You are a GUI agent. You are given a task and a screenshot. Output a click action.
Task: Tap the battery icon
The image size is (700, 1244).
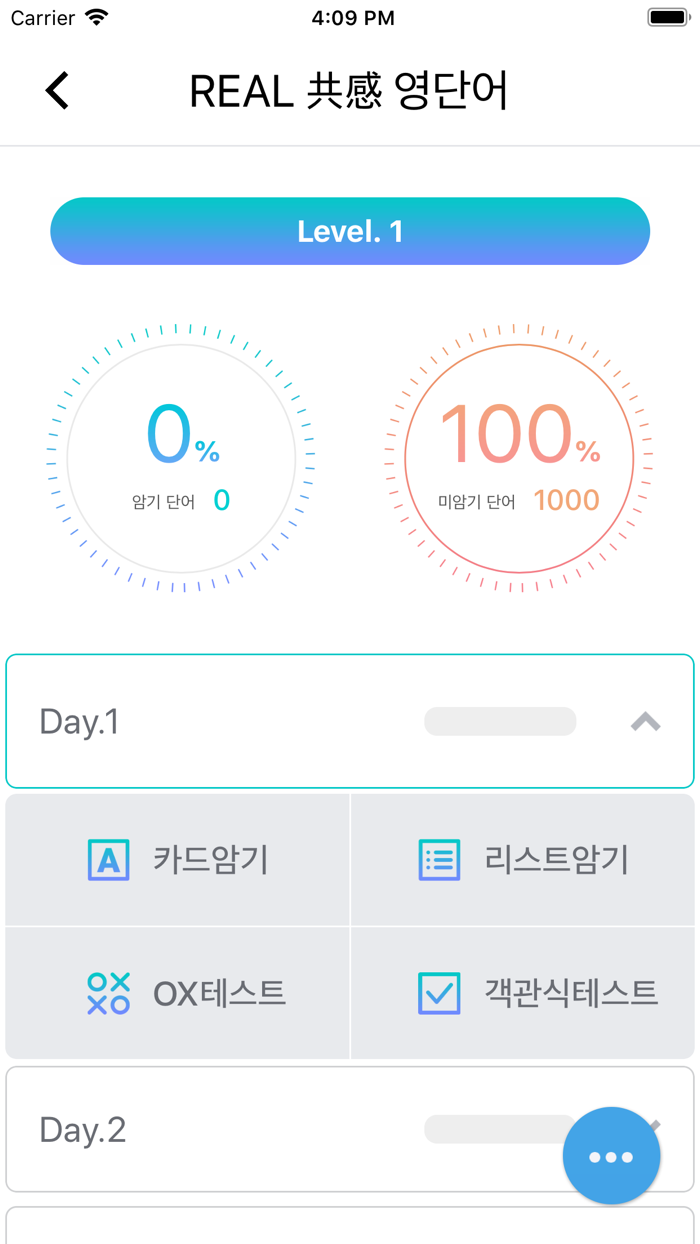[666, 16]
